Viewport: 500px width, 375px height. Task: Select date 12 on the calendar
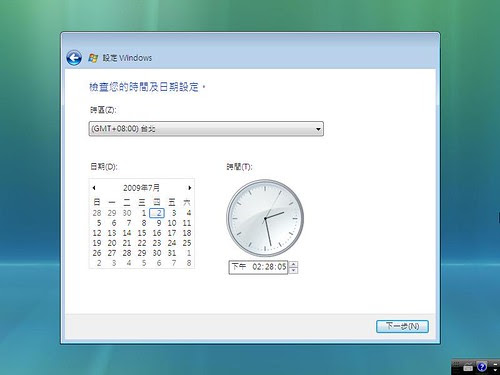[x=97, y=233]
